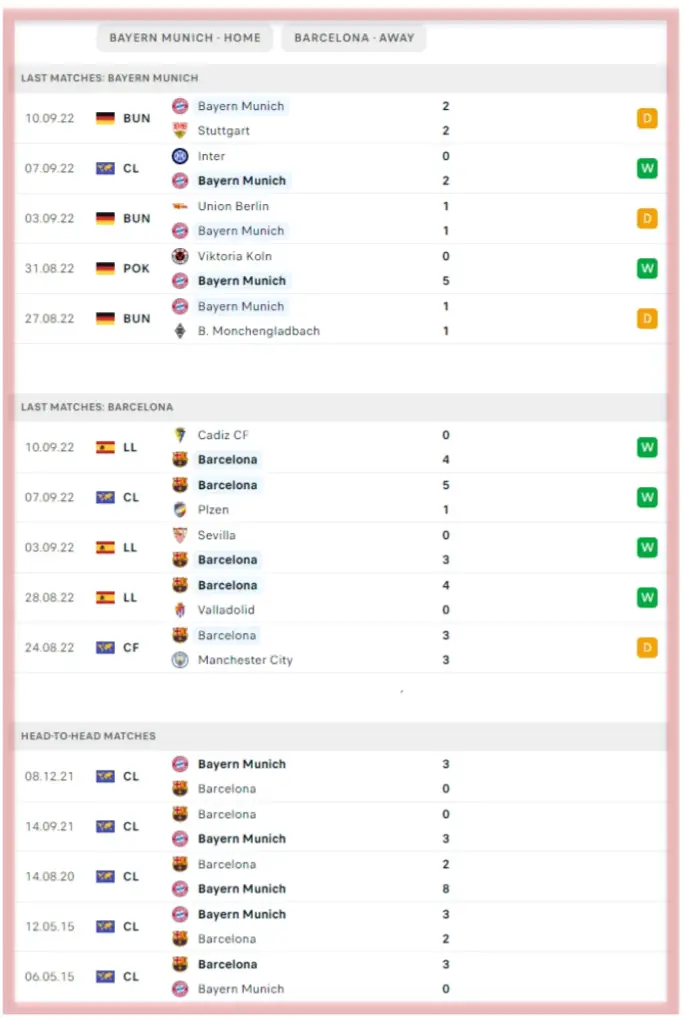Image resolution: width=684 pixels, height=1018 pixels.
Task: Select the Barcelona - Away tab
Action: tap(355, 38)
